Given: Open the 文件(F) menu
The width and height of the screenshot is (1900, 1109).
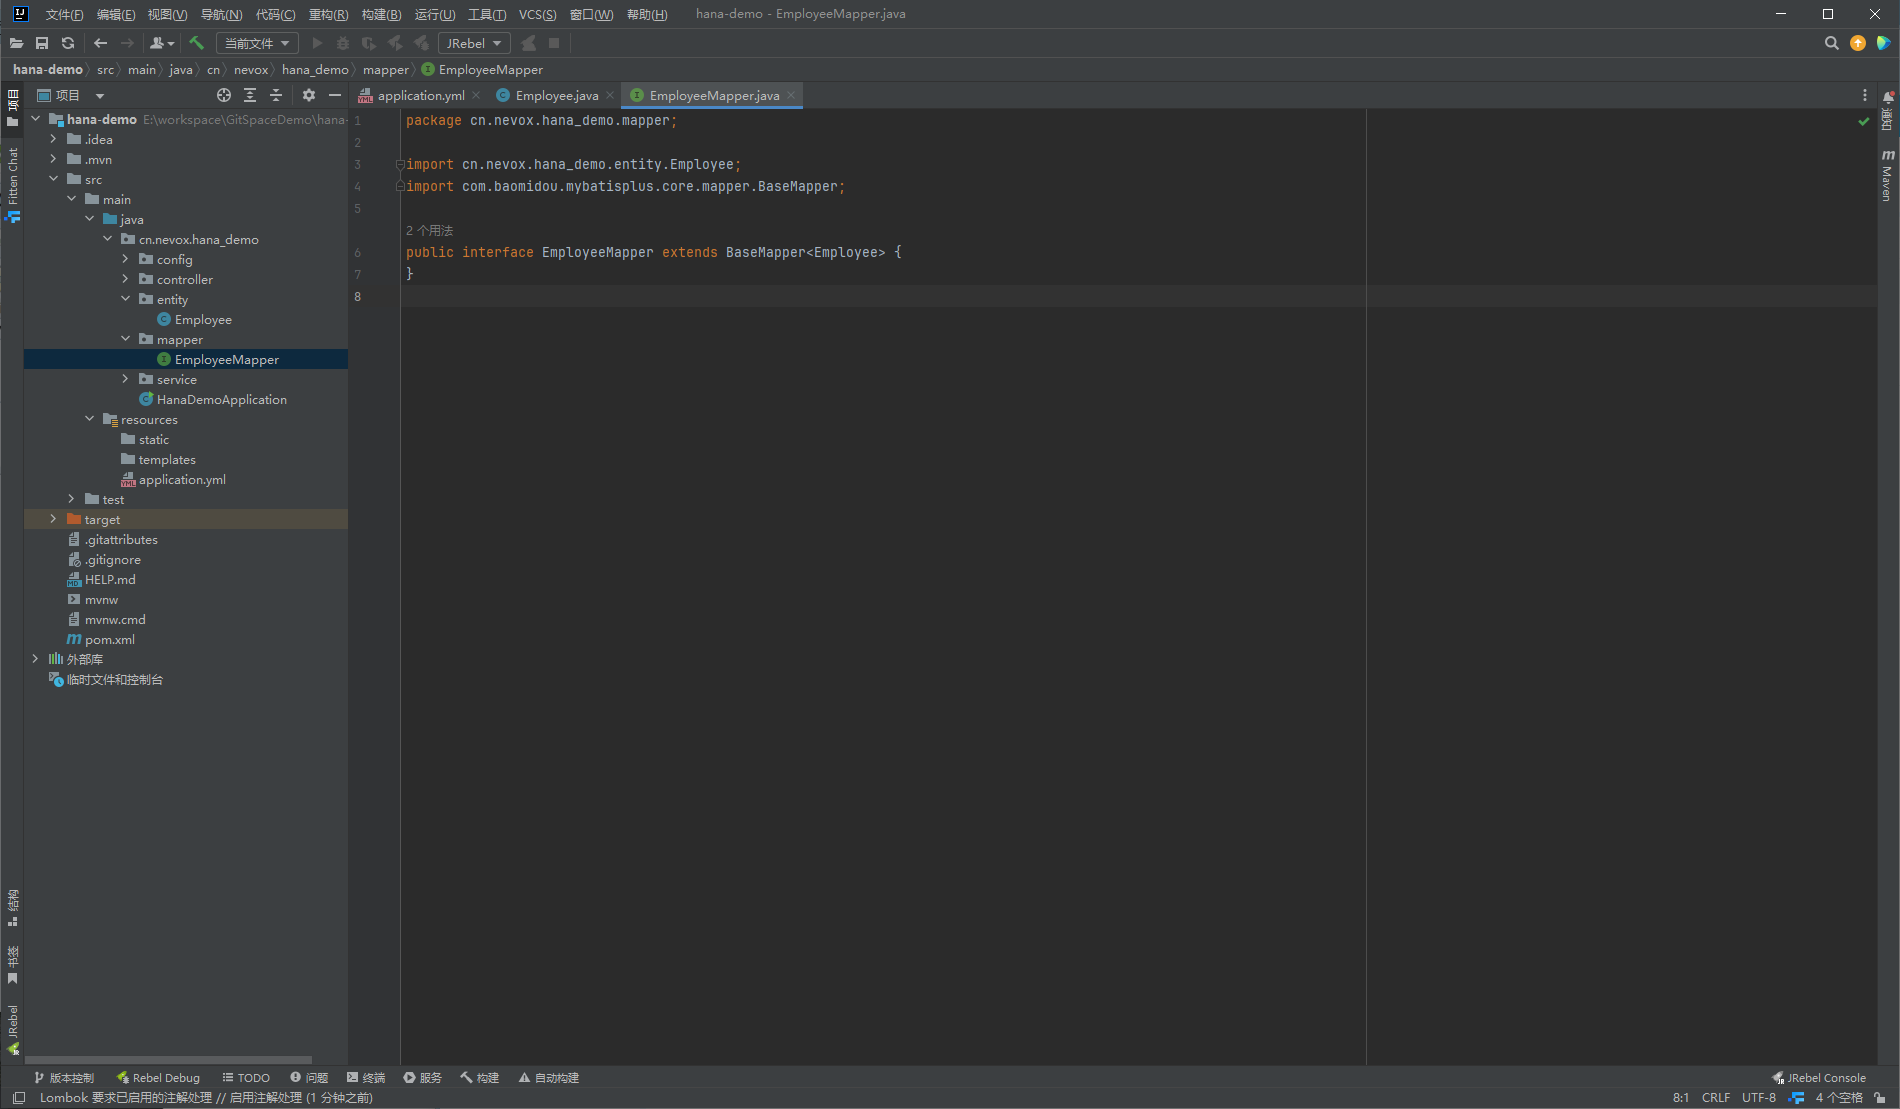Looking at the screenshot, I should click(x=64, y=14).
